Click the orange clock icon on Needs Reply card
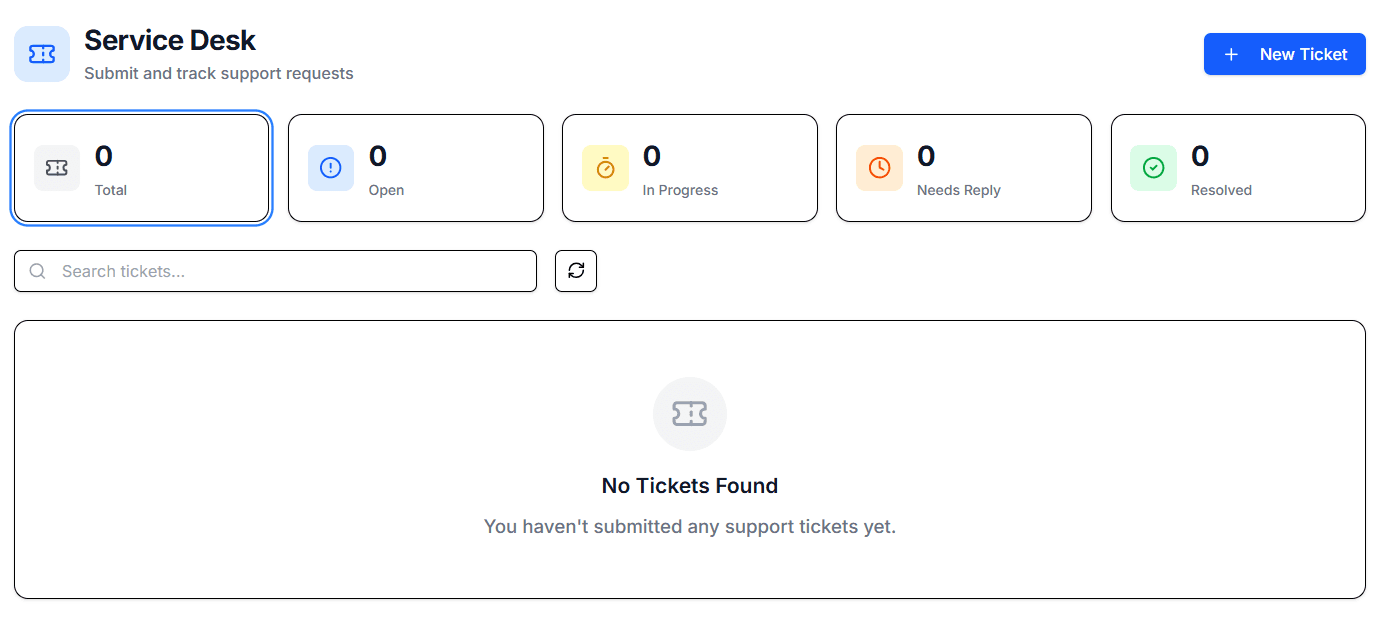 879,167
